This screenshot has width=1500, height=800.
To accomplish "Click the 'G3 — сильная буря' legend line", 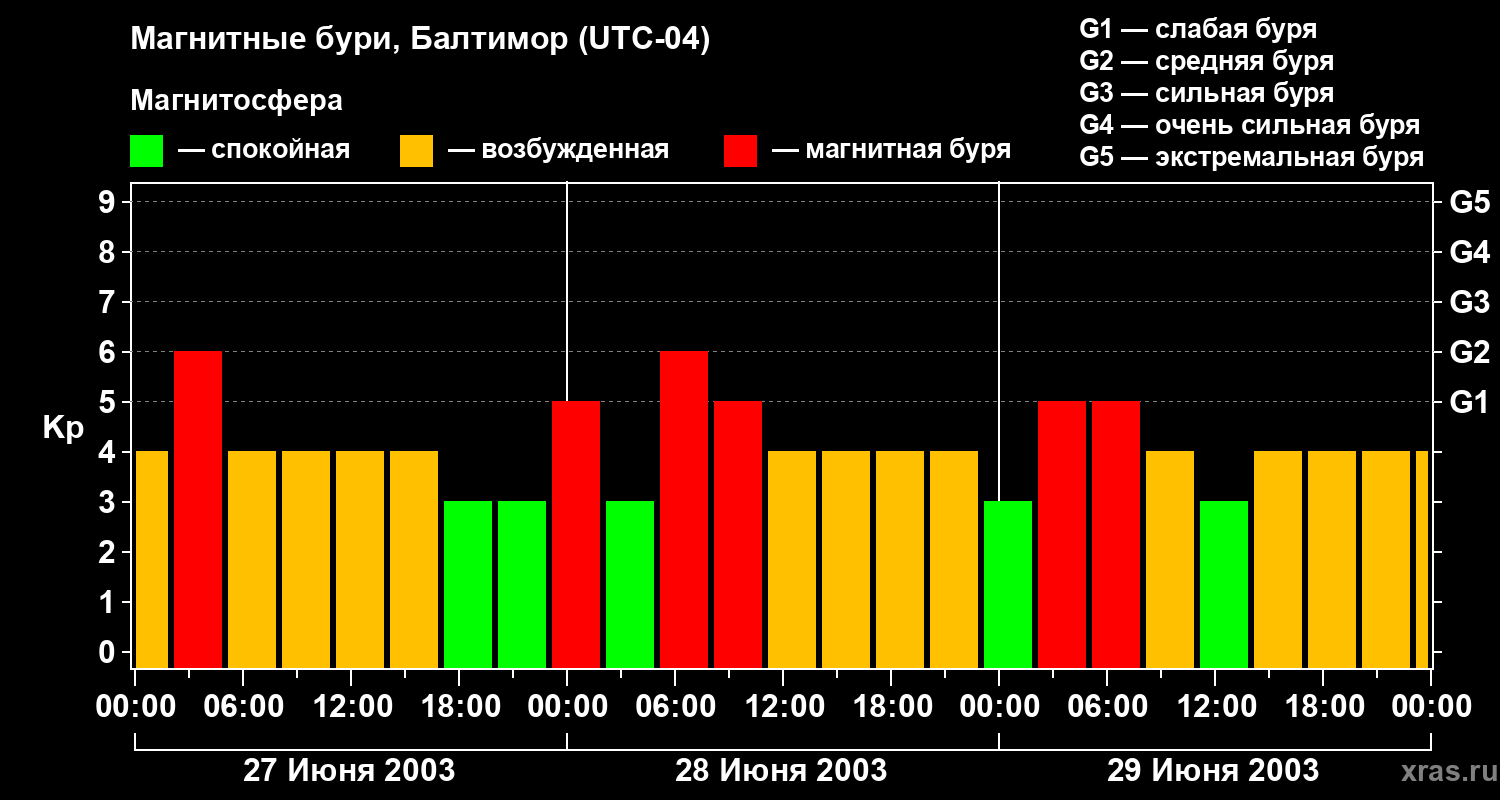I will tap(1206, 93).
